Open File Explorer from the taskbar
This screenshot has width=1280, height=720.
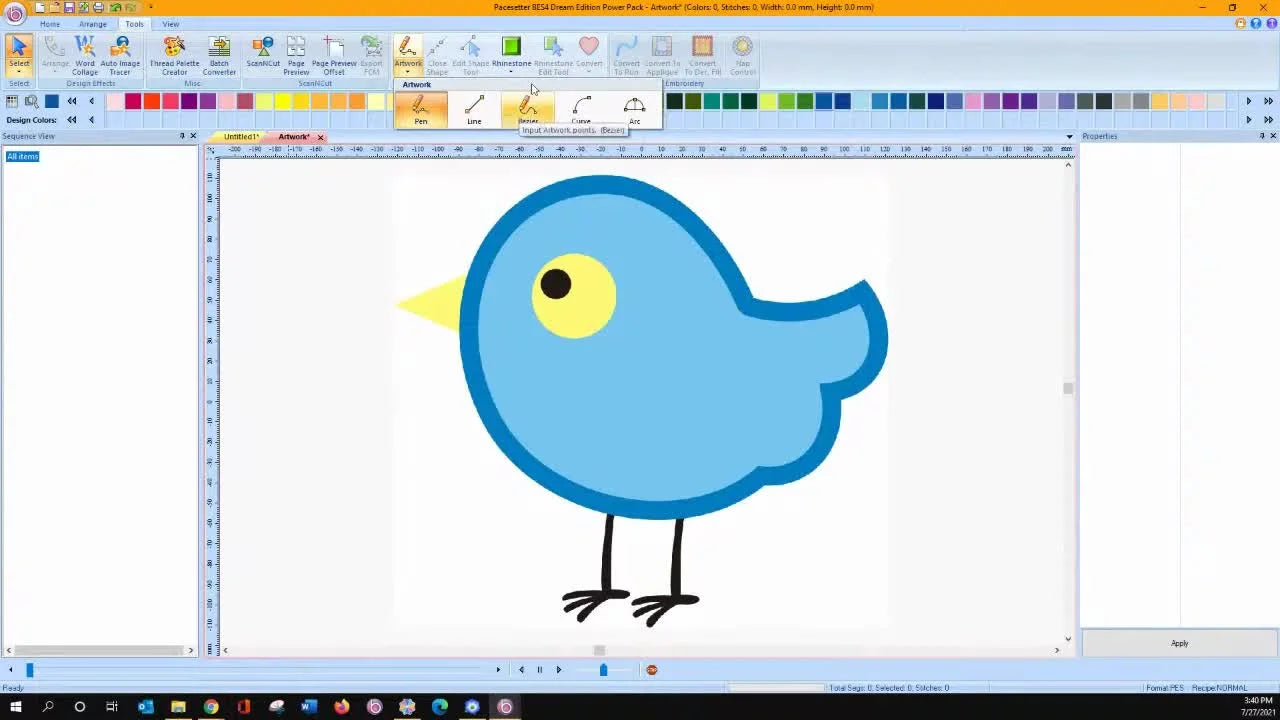coord(178,707)
